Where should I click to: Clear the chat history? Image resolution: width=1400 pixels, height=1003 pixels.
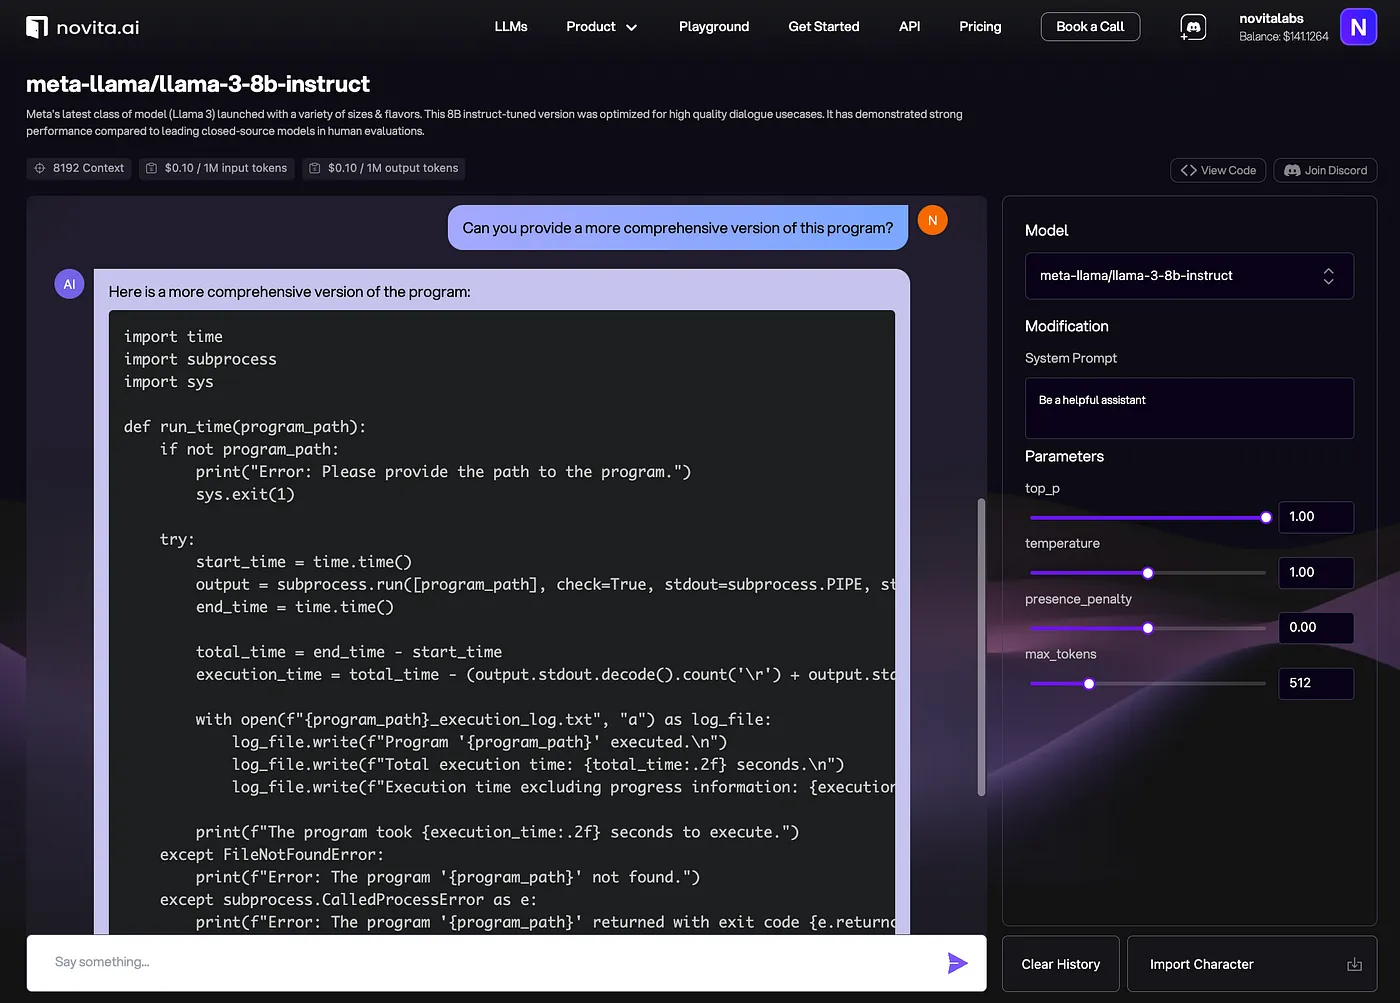tap(1061, 964)
